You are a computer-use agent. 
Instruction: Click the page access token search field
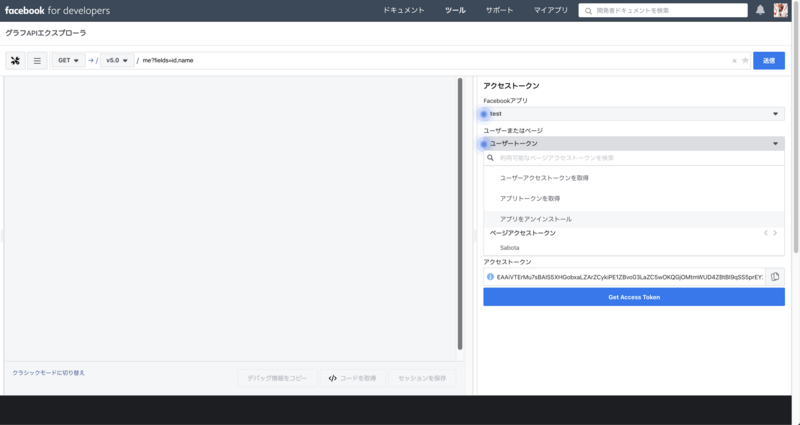pos(634,158)
